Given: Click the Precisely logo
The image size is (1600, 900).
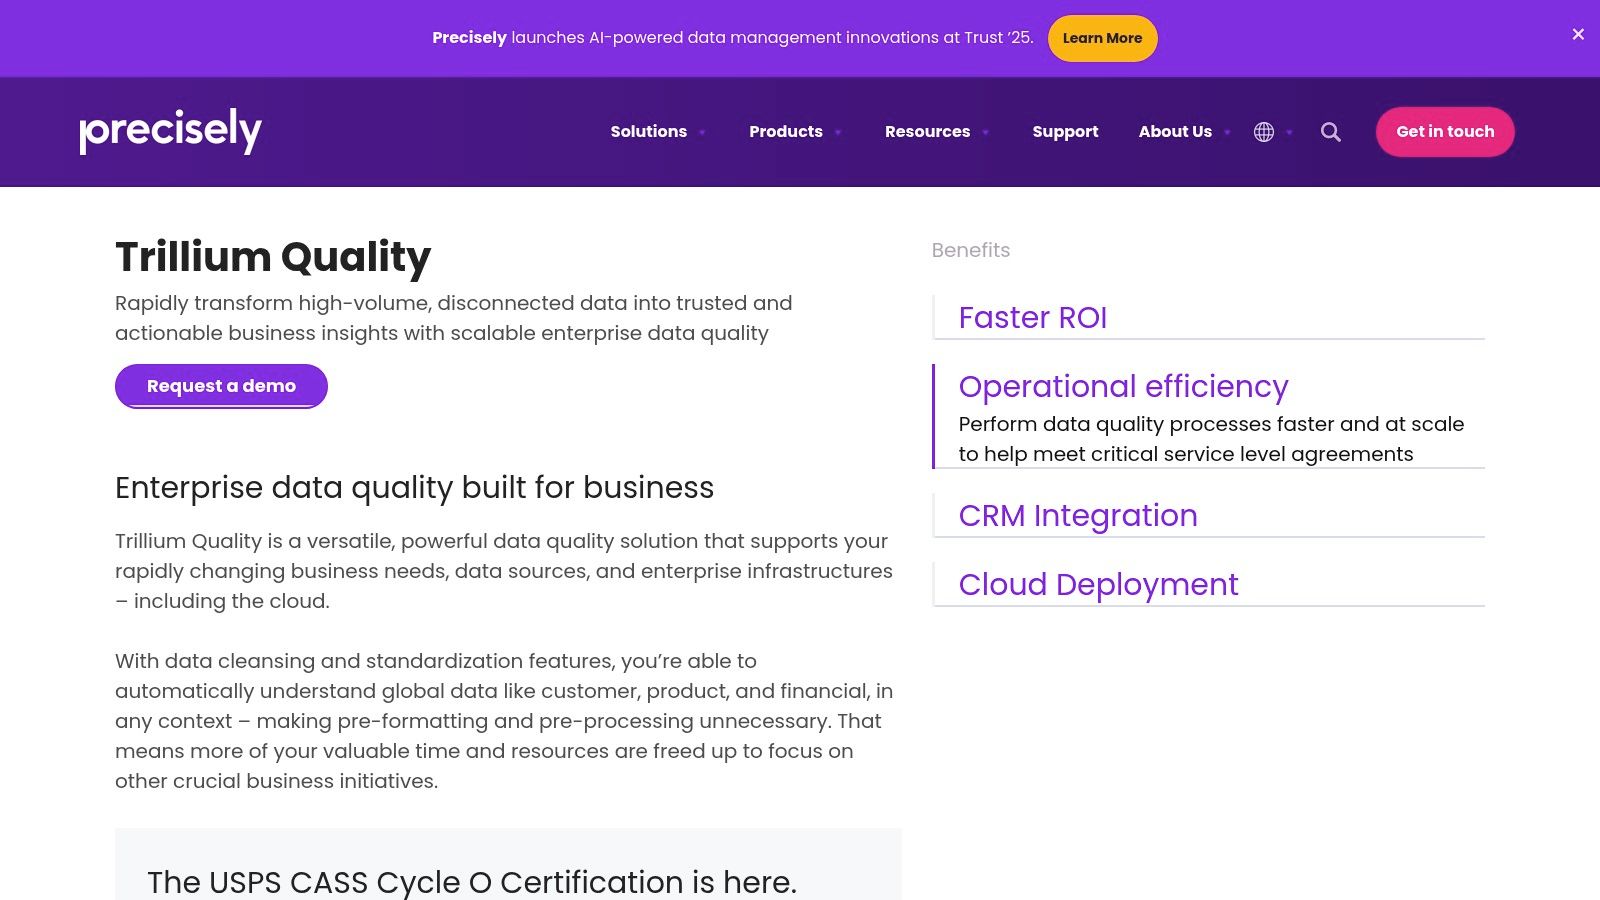Looking at the screenshot, I should coord(171,131).
